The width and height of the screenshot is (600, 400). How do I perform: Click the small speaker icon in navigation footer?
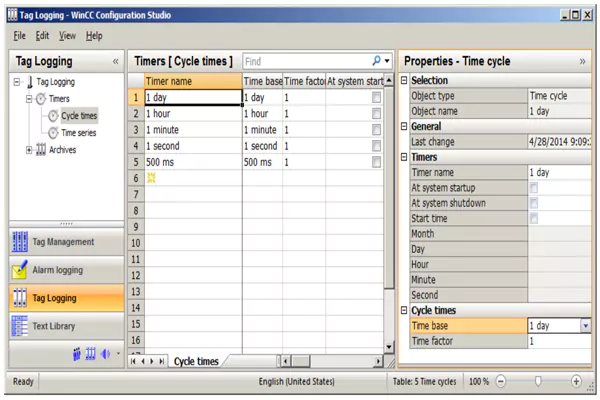(x=105, y=354)
